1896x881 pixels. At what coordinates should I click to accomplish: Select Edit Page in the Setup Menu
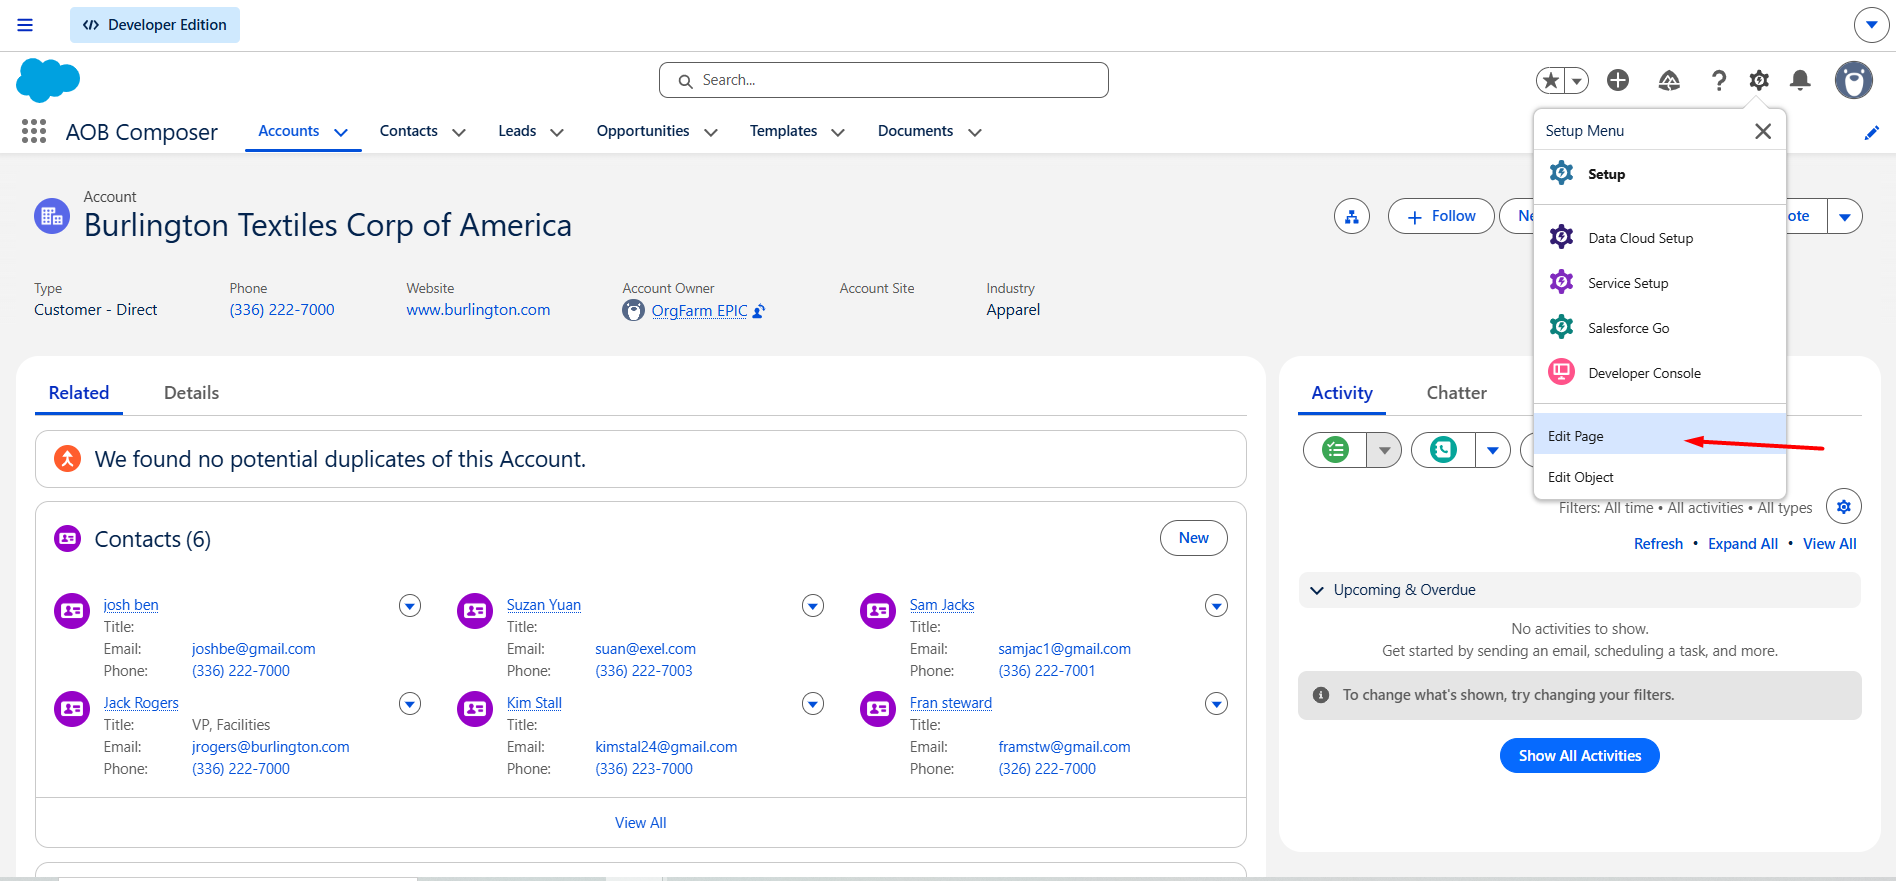[x=1660, y=436]
